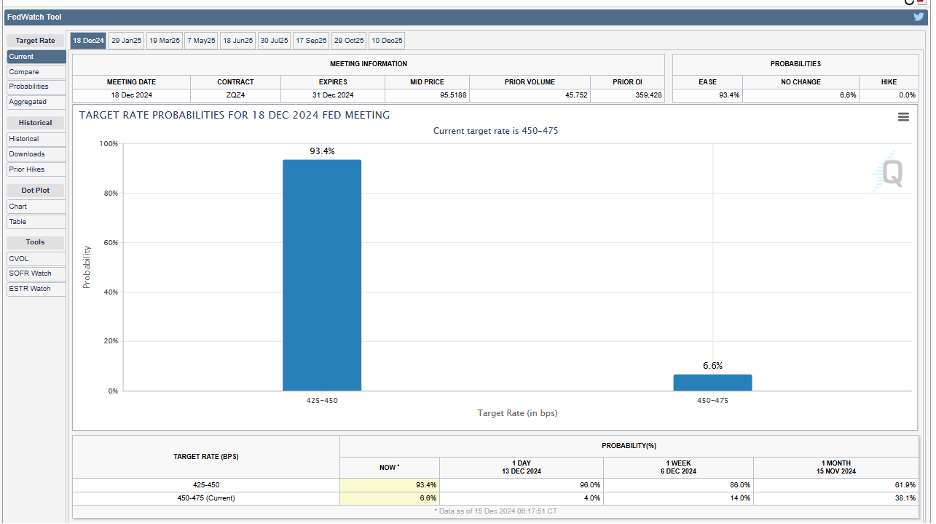Open the CVOL tool
This screenshot has height=524, width=936.
36,258
